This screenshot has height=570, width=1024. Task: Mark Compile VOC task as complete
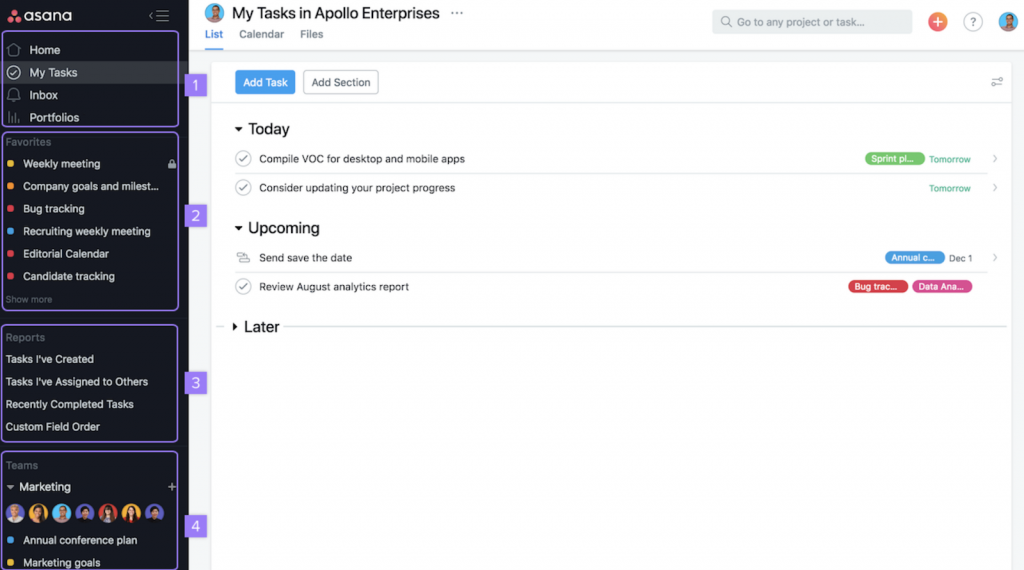[x=243, y=159]
